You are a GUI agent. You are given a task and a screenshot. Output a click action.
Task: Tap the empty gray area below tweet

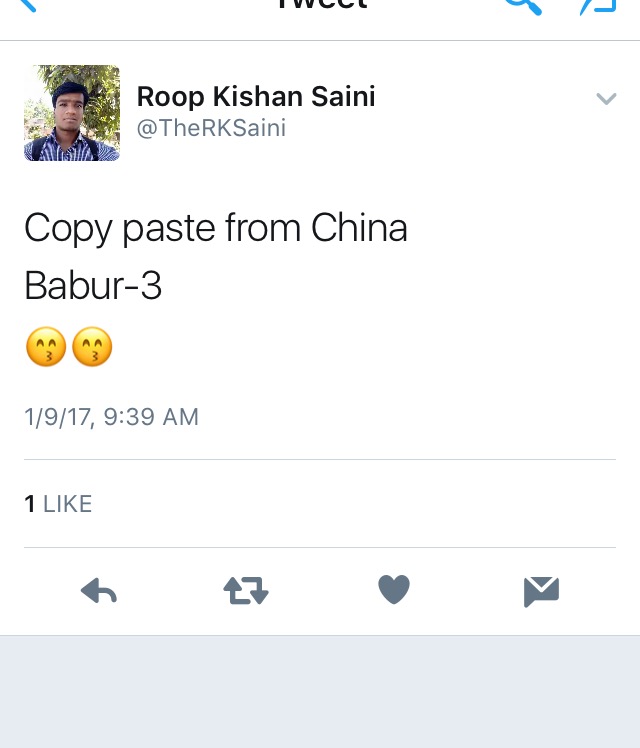tap(320, 692)
